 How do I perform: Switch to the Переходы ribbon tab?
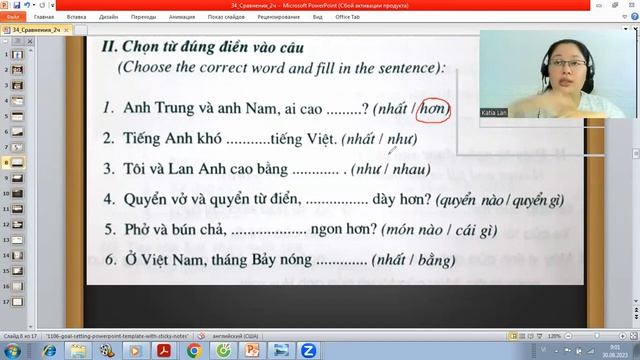point(143,17)
